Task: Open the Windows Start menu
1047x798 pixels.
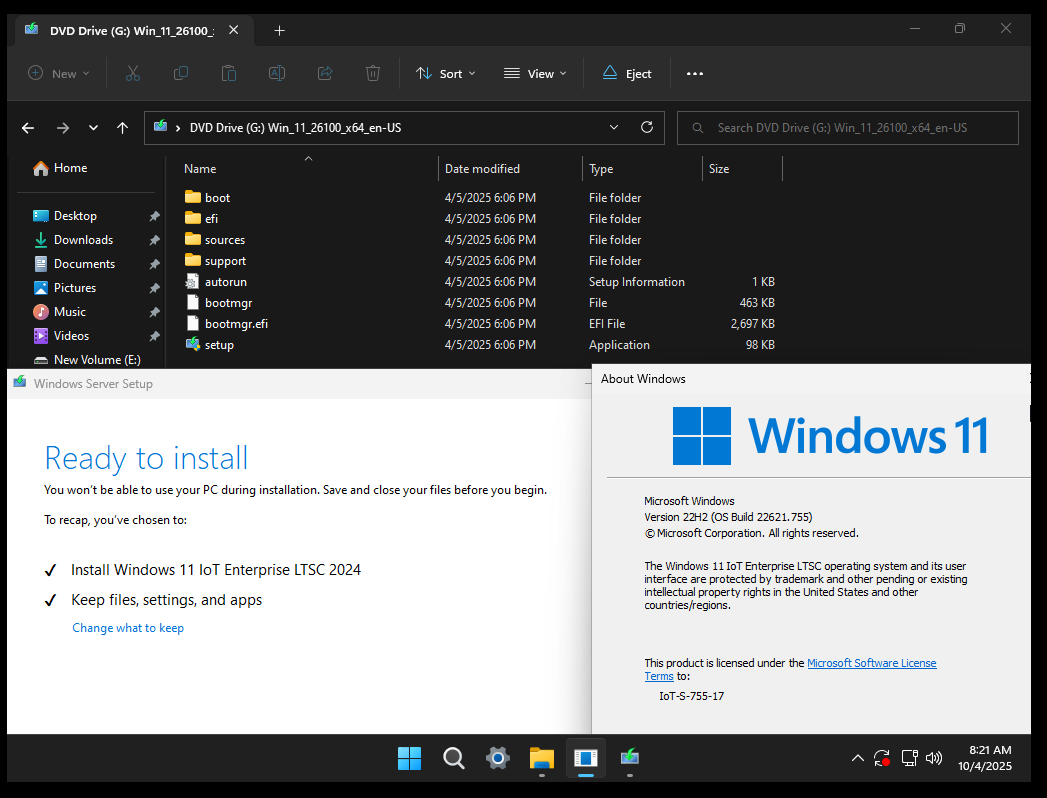Action: pyautogui.click(x=409, y=758)
